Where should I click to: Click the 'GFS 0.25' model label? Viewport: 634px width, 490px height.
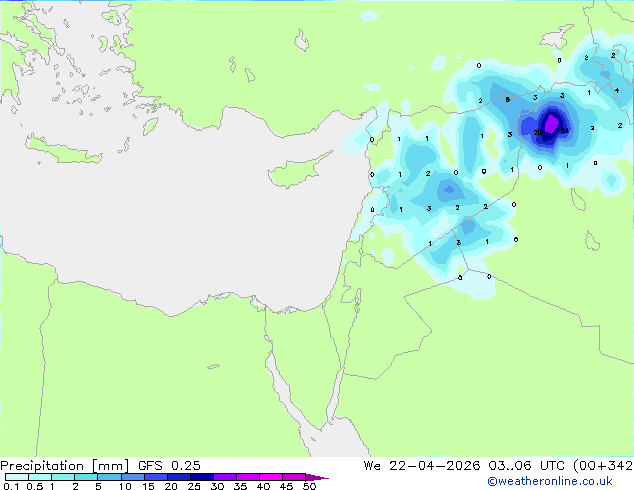pos(169,466)
